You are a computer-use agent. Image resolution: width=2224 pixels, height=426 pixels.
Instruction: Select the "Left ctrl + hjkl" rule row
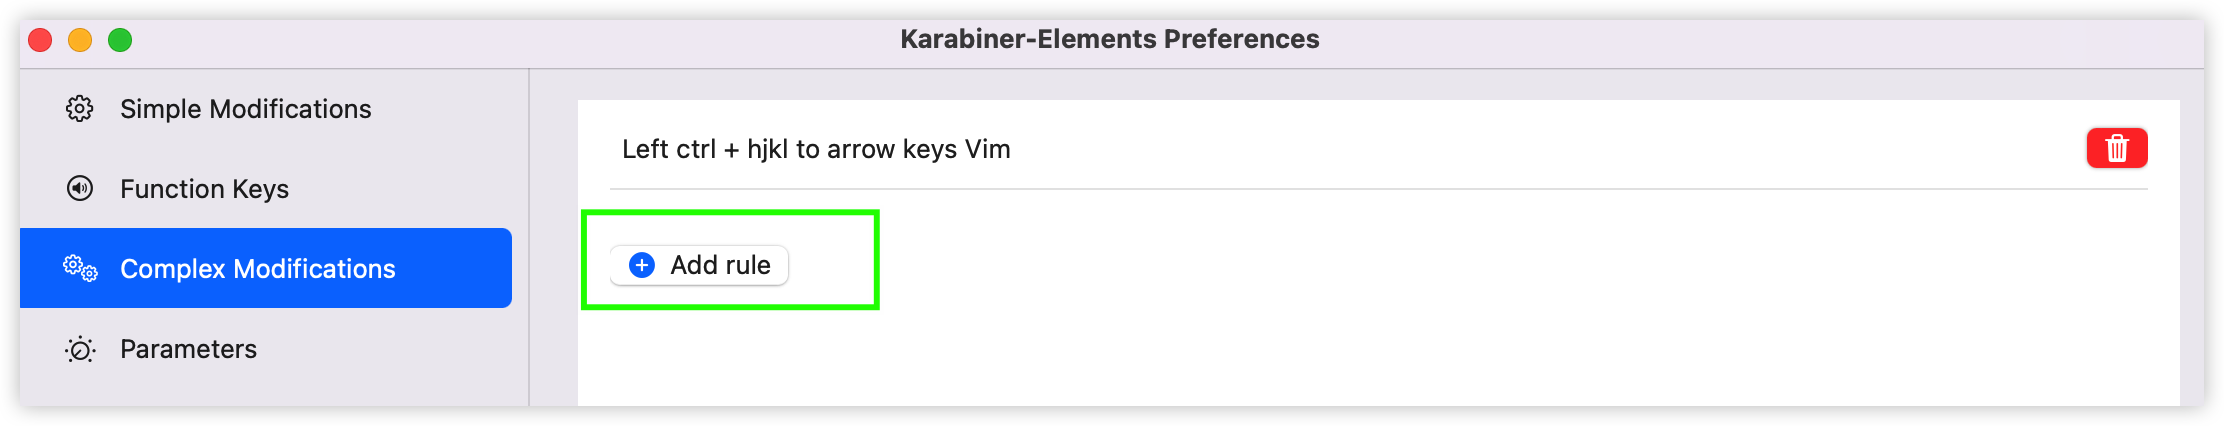click(816, 149)
